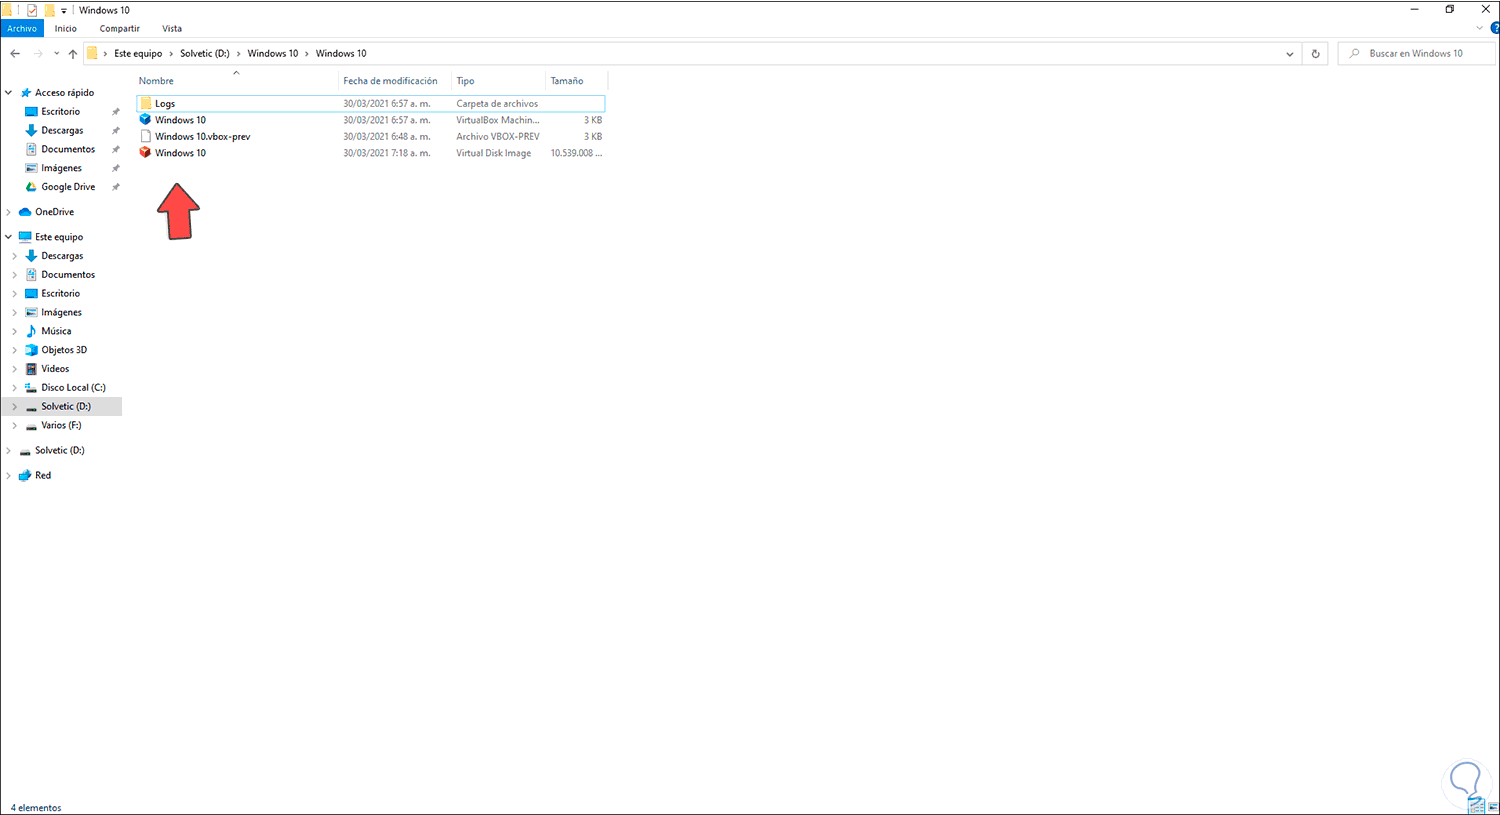The image size is (1500, 815).
Task: Click the Virtual Disk Image type cell
Action: pyautogui.click(x=494, y=153)
